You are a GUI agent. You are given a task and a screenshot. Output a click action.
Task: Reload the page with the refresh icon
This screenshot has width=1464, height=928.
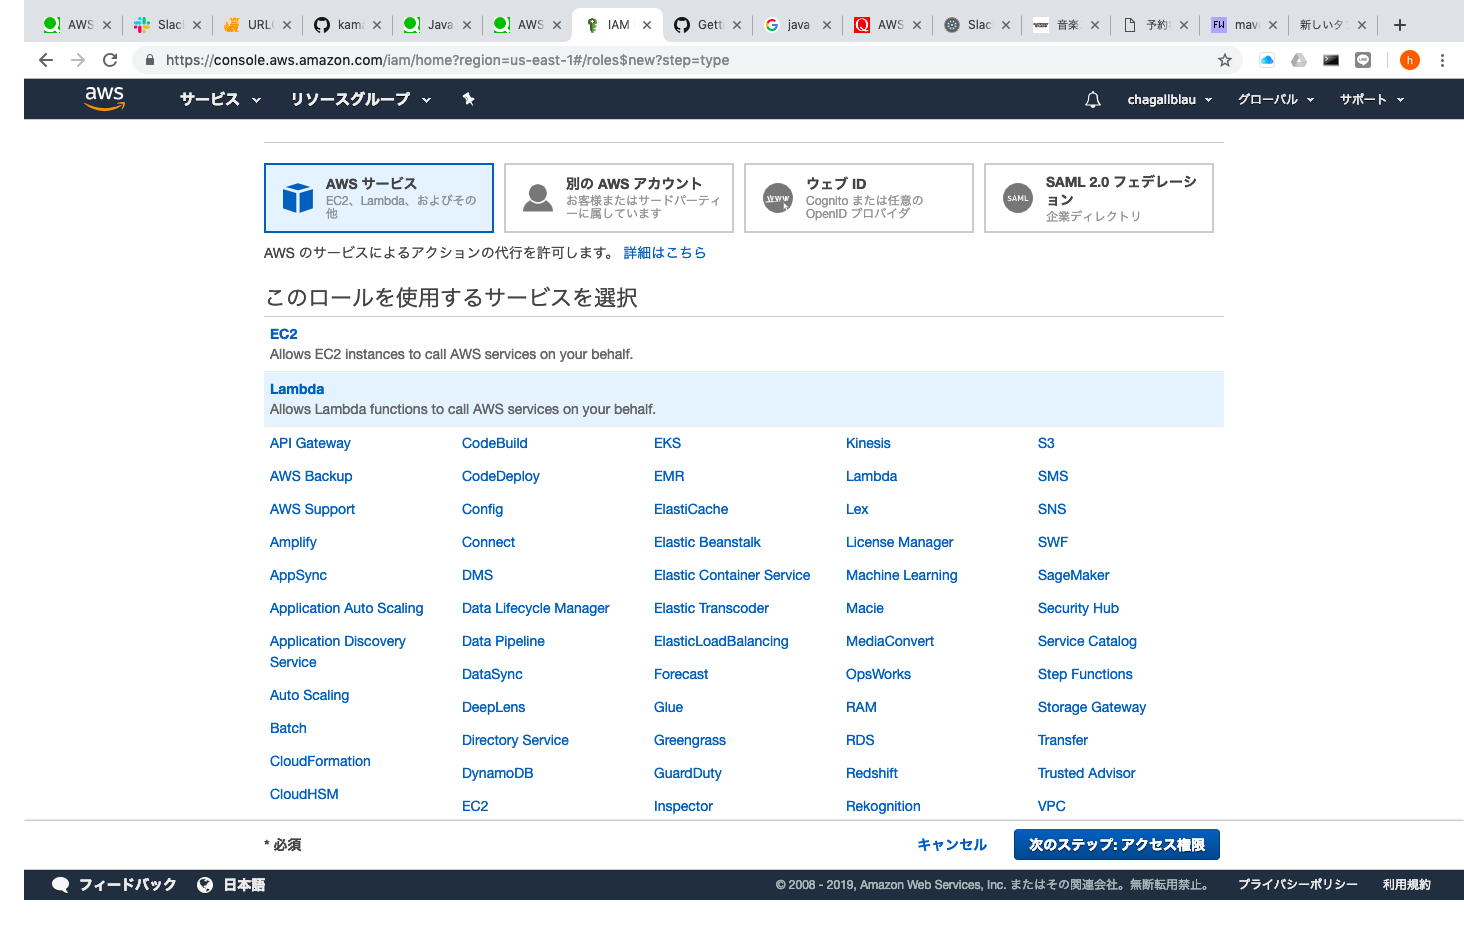(110, 60)
